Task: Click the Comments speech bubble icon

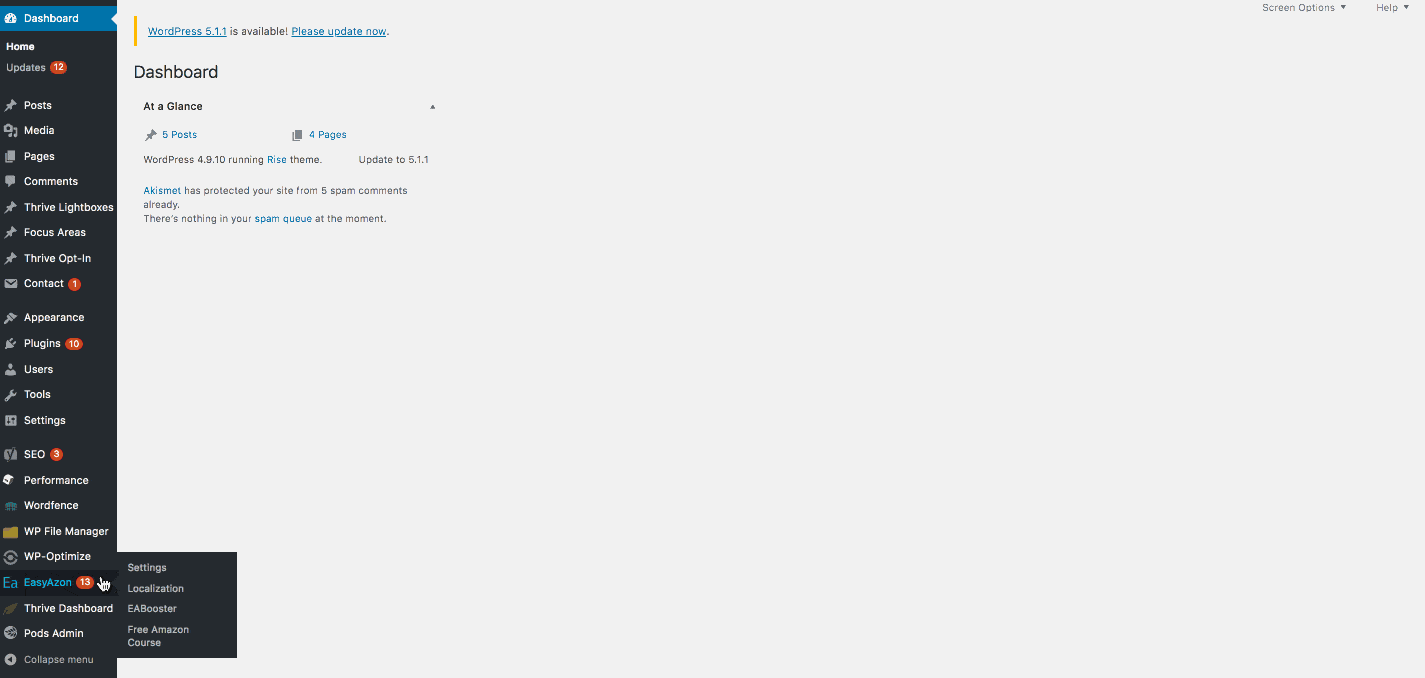Action: 11,181
